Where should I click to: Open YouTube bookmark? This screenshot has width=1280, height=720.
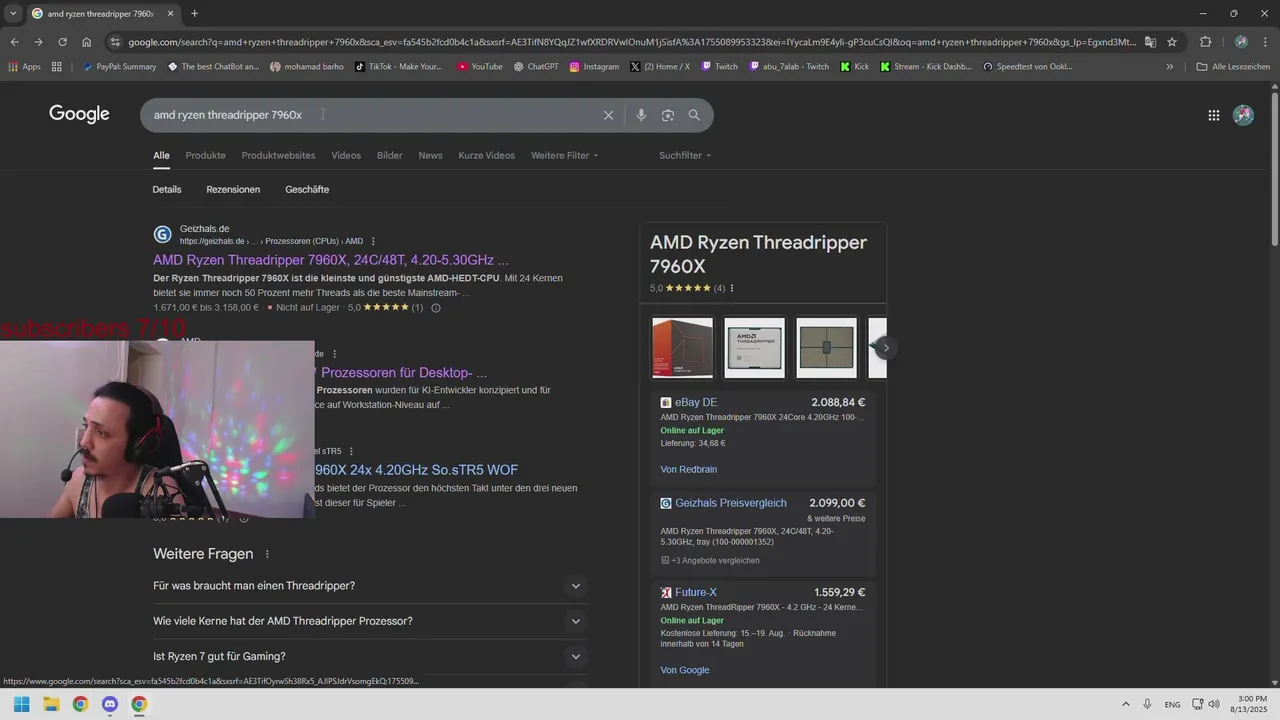tap(480, 67)
